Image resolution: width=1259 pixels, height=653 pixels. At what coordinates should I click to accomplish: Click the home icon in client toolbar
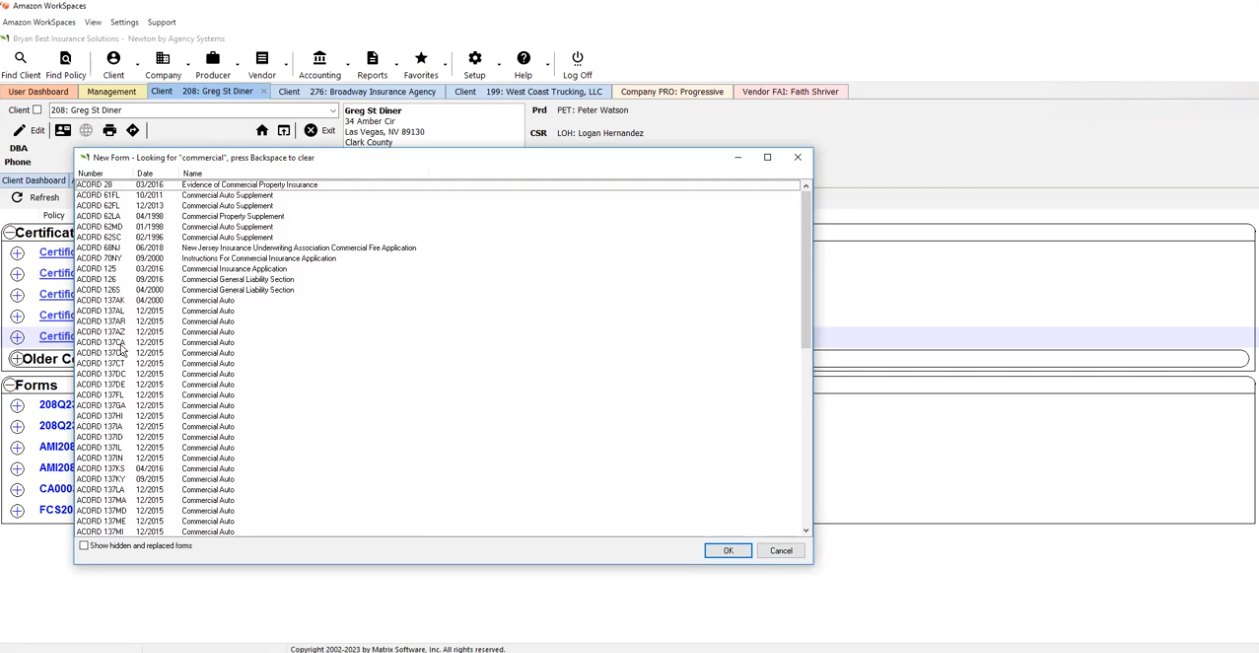[x=262, y=131]
